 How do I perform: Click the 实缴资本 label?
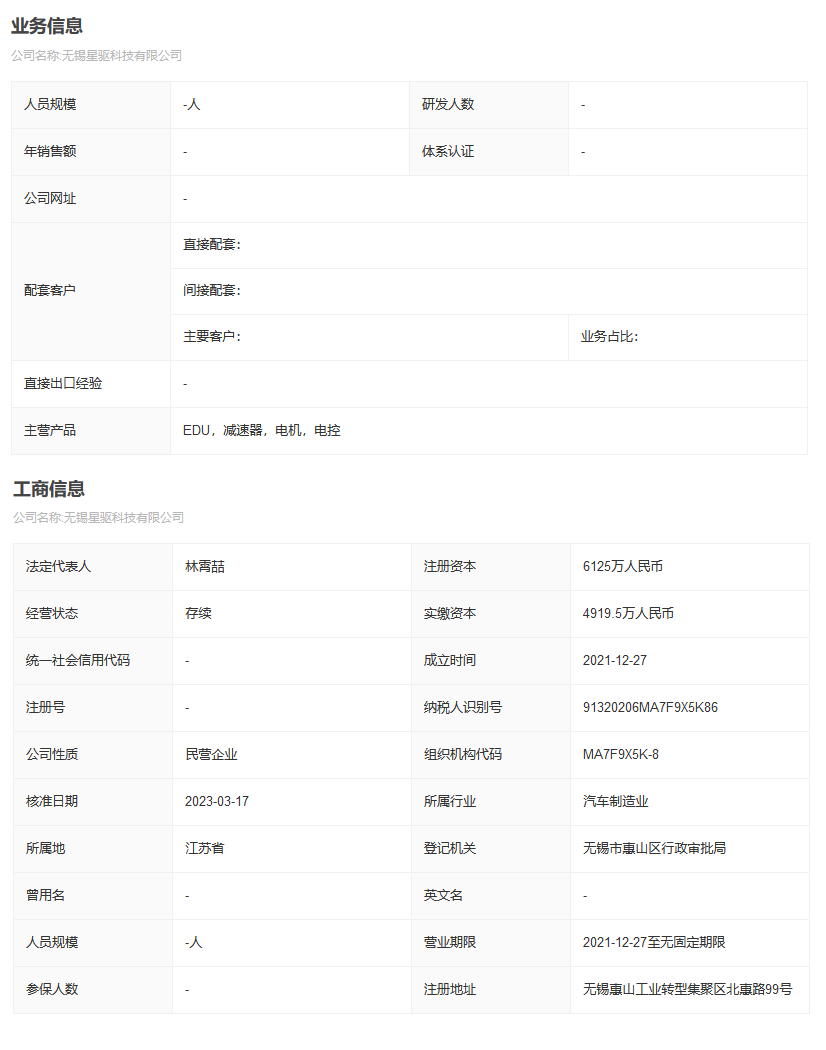(450, 613)
